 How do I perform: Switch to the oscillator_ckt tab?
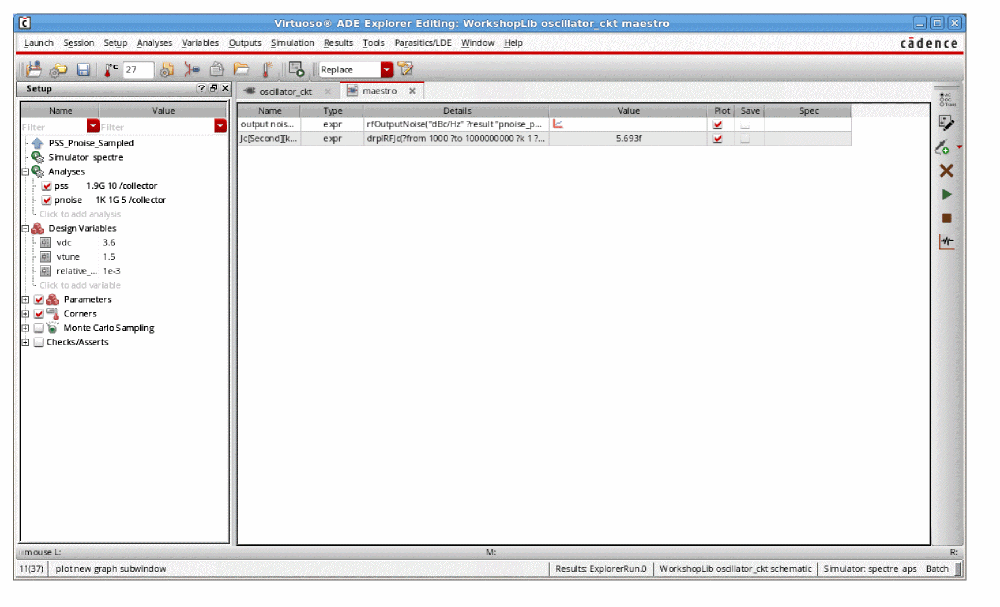click(x=286, y=91)
